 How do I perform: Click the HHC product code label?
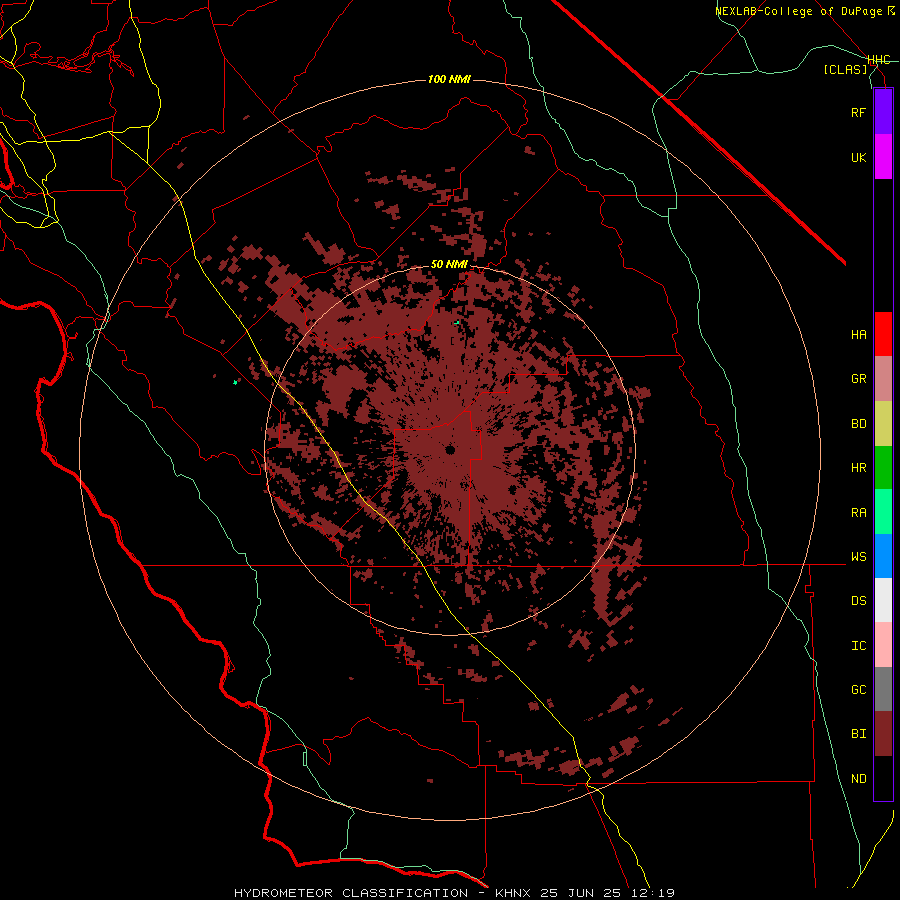coord(879,60)
